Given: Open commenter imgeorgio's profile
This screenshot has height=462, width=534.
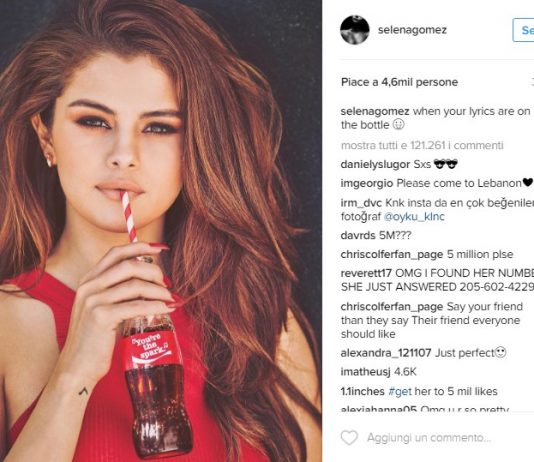Looking at the screenshot, I should coord(367,183).
